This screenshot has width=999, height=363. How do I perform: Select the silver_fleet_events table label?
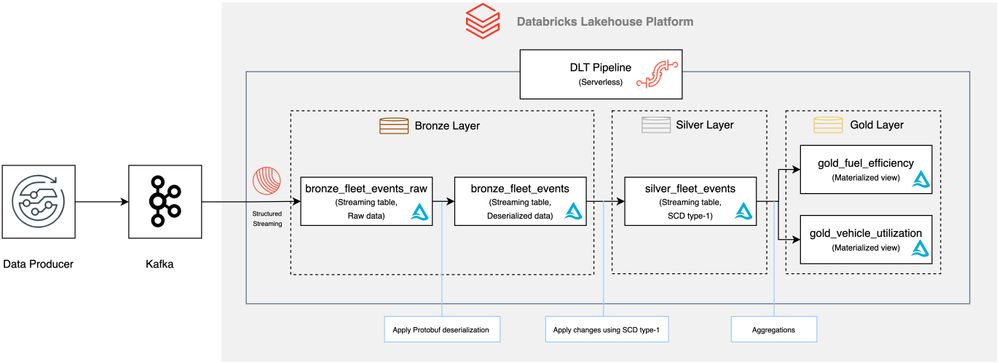(x=680, y=189)
